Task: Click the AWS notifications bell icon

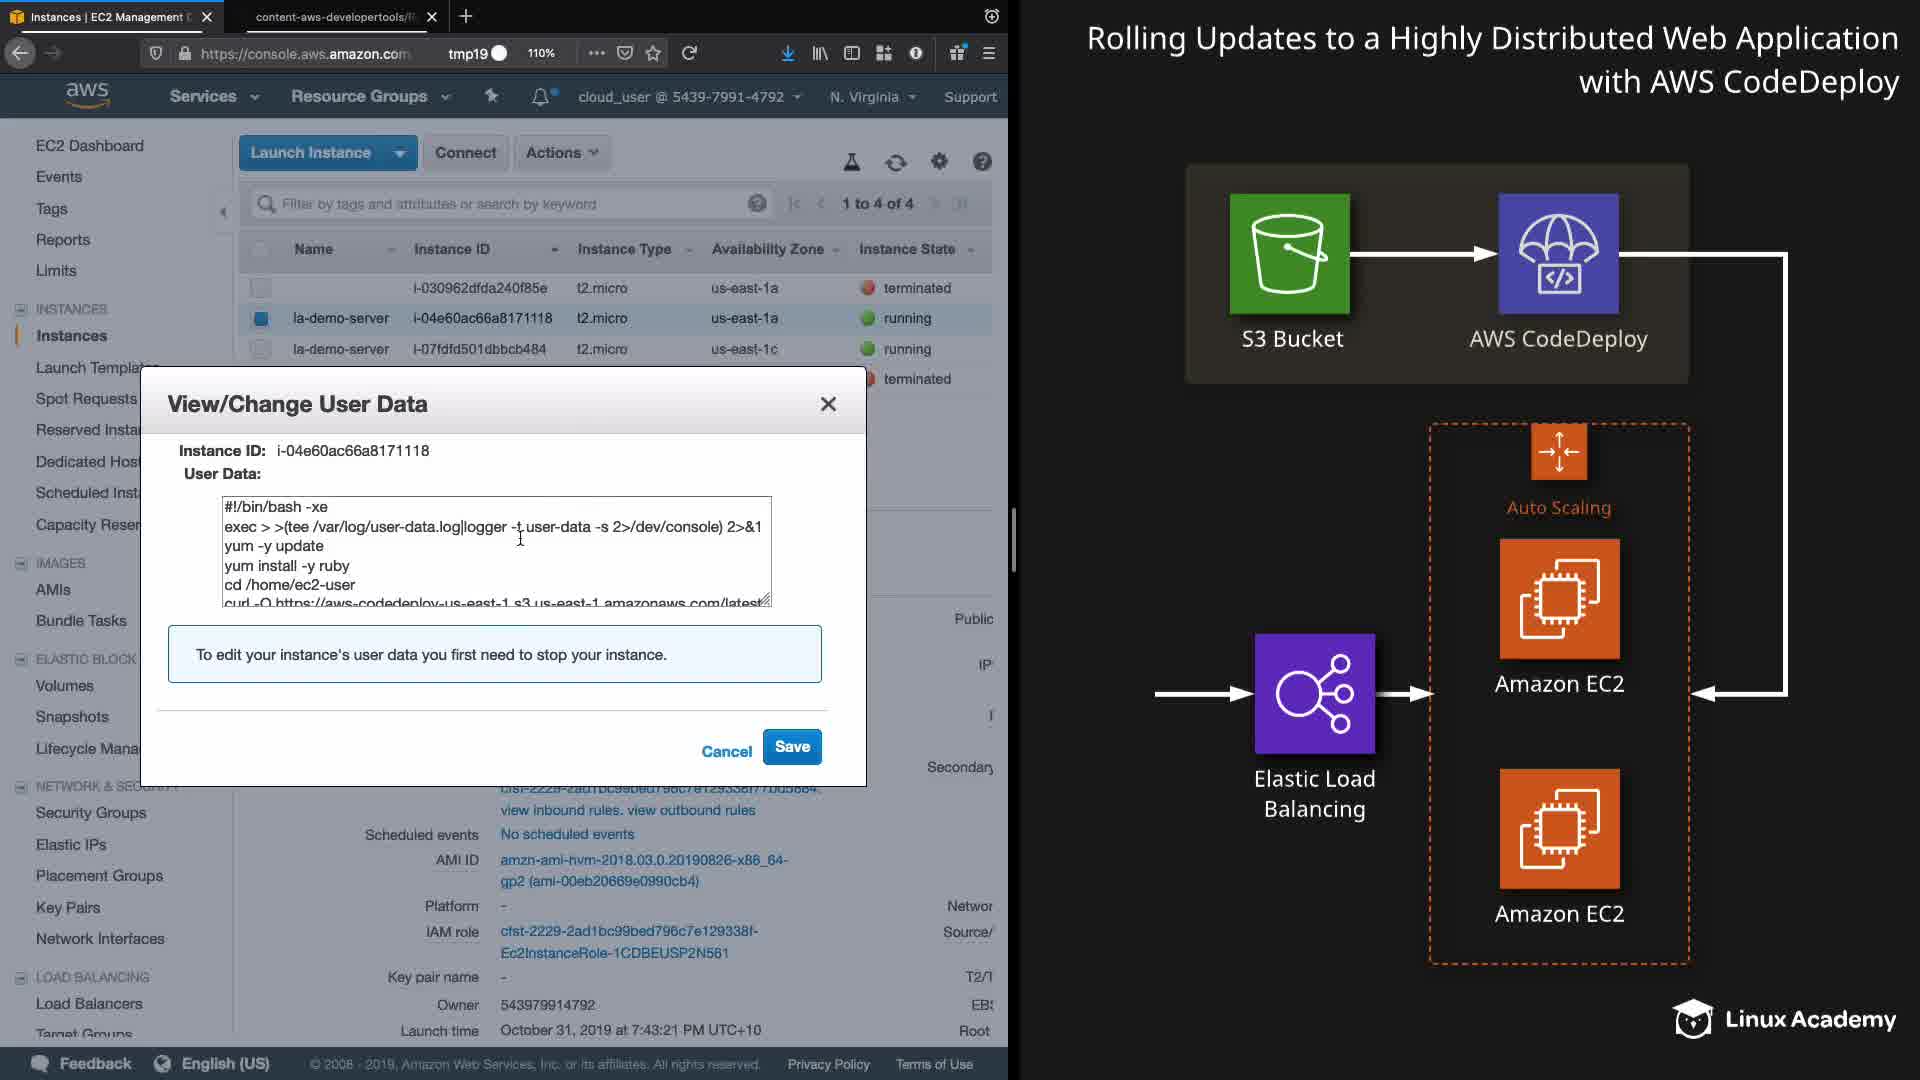Action: pos(540,97)
